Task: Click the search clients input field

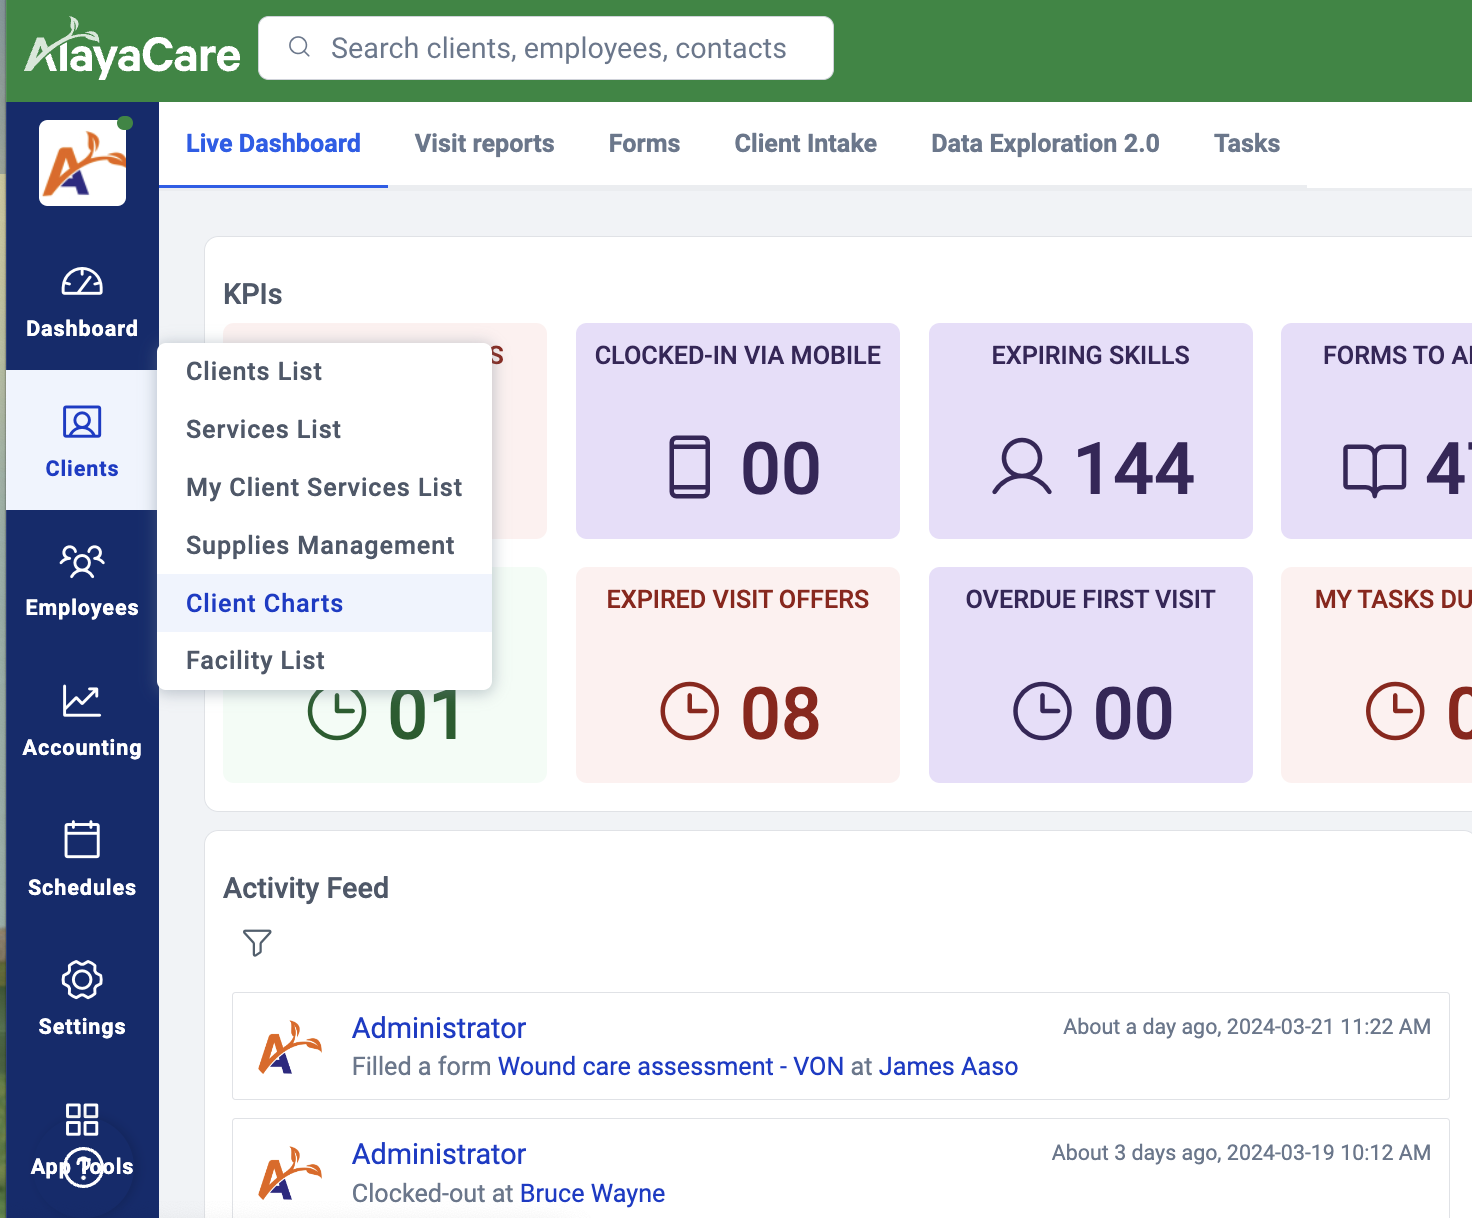Action: click(558, 48)
